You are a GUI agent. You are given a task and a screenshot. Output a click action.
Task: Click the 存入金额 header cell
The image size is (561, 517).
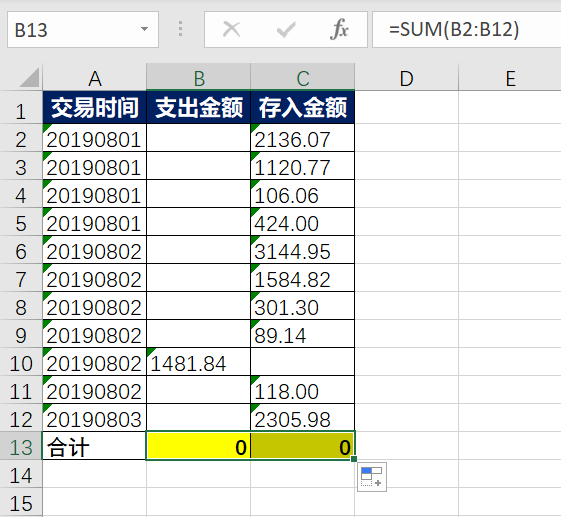[303, 107]
